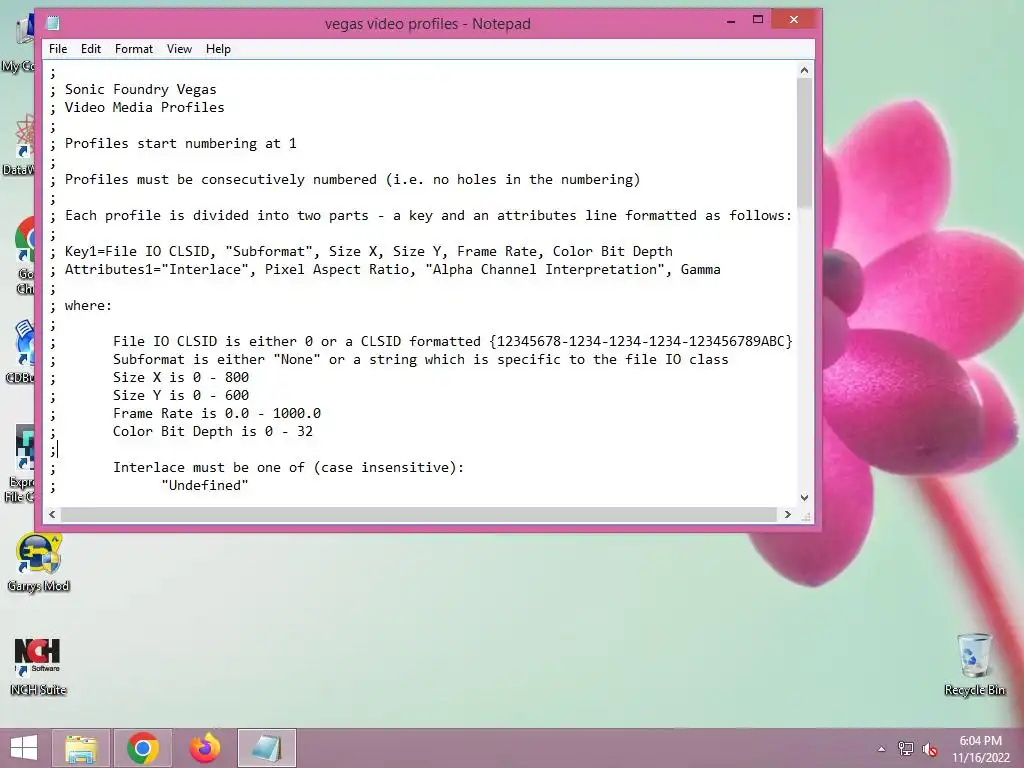Click line 'Subformat is either "None"'

point(421,359)
